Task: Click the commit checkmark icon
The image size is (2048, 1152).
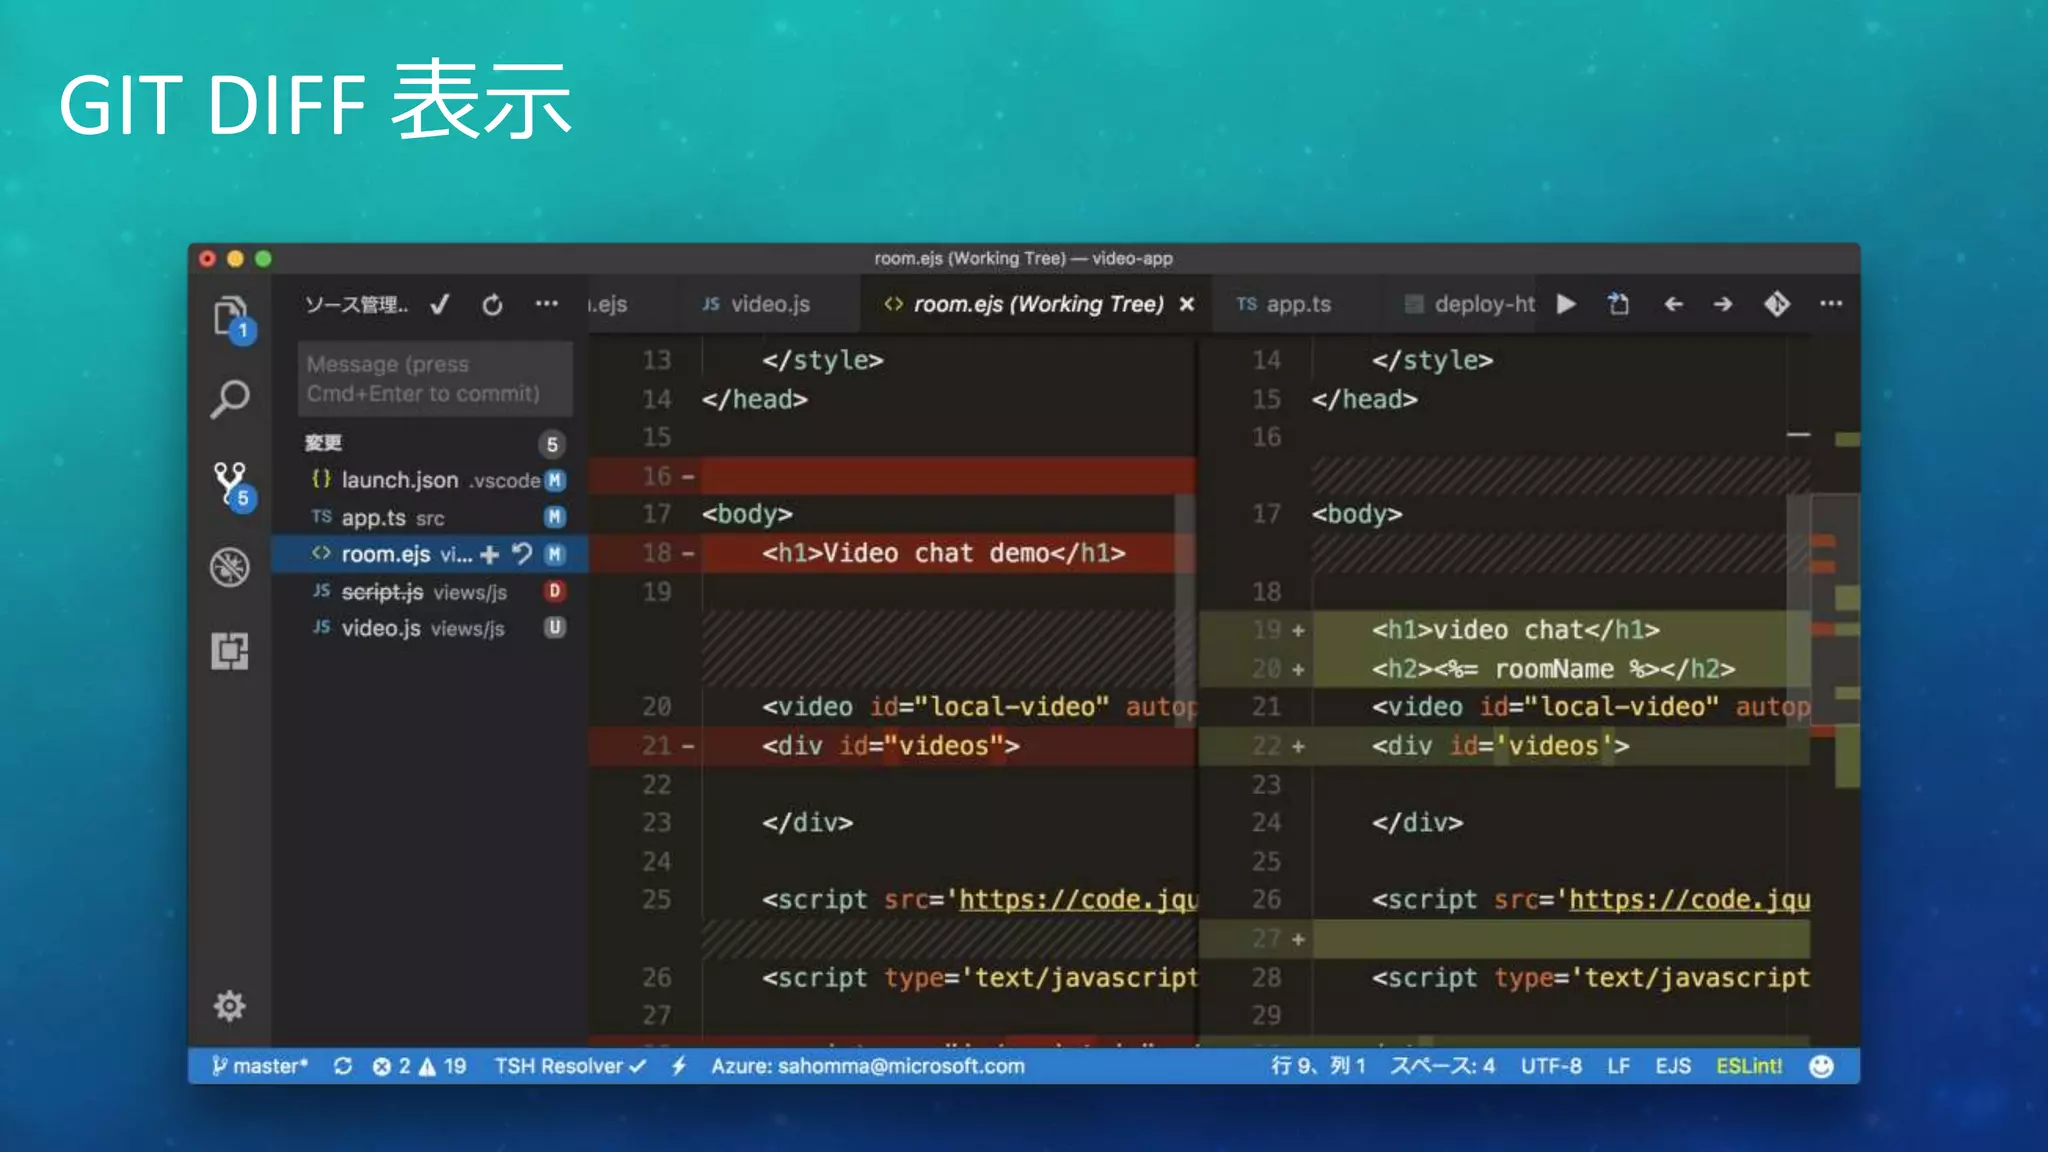Action: pos(440,304)
